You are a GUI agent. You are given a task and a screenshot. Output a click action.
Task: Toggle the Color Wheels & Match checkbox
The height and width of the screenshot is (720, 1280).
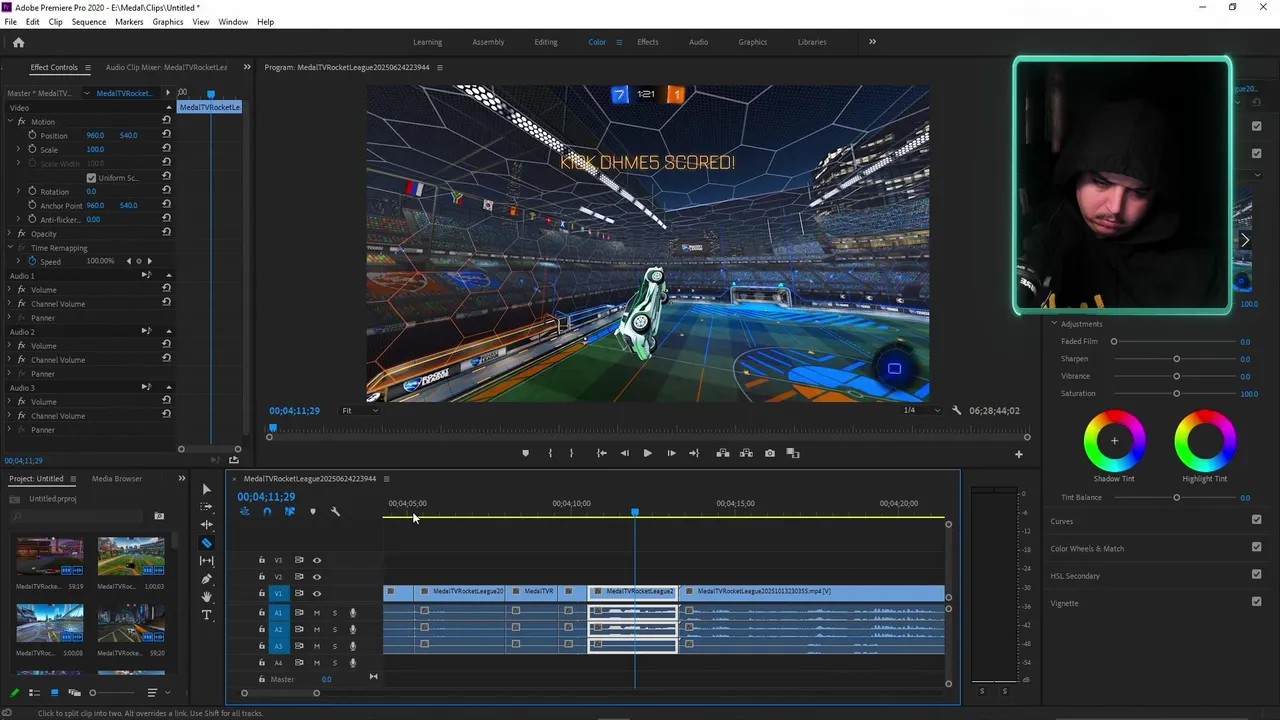pyautogui.click(x=1256, y=547)
